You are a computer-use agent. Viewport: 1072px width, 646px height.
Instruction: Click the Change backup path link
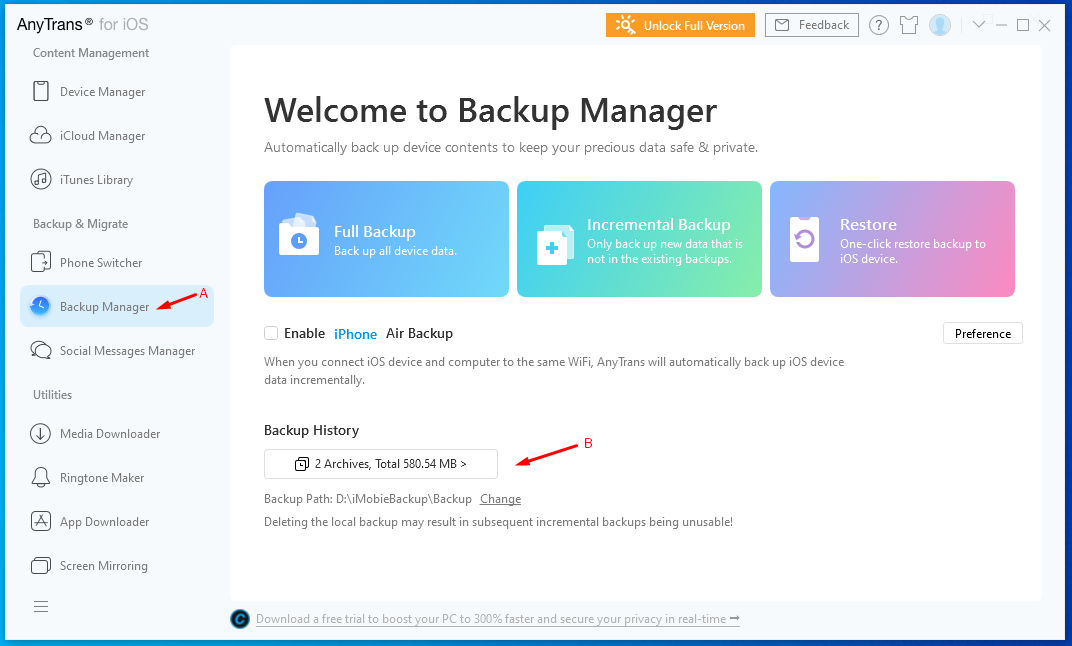point(500,499)
